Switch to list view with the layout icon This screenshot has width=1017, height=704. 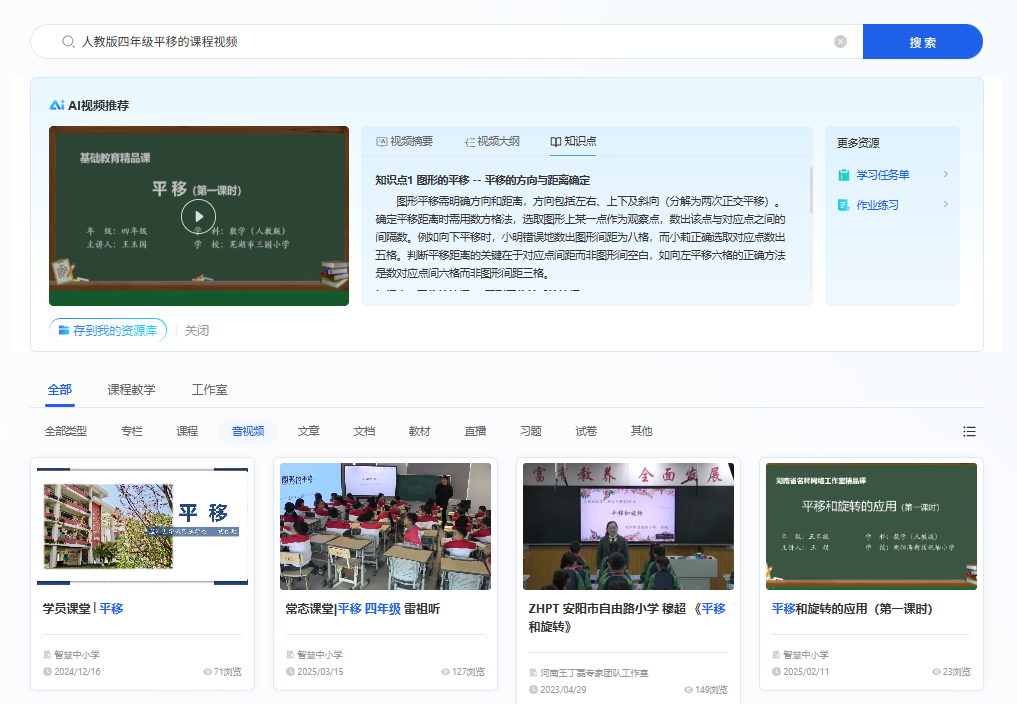pyautogui.click(x=968, y=431)
